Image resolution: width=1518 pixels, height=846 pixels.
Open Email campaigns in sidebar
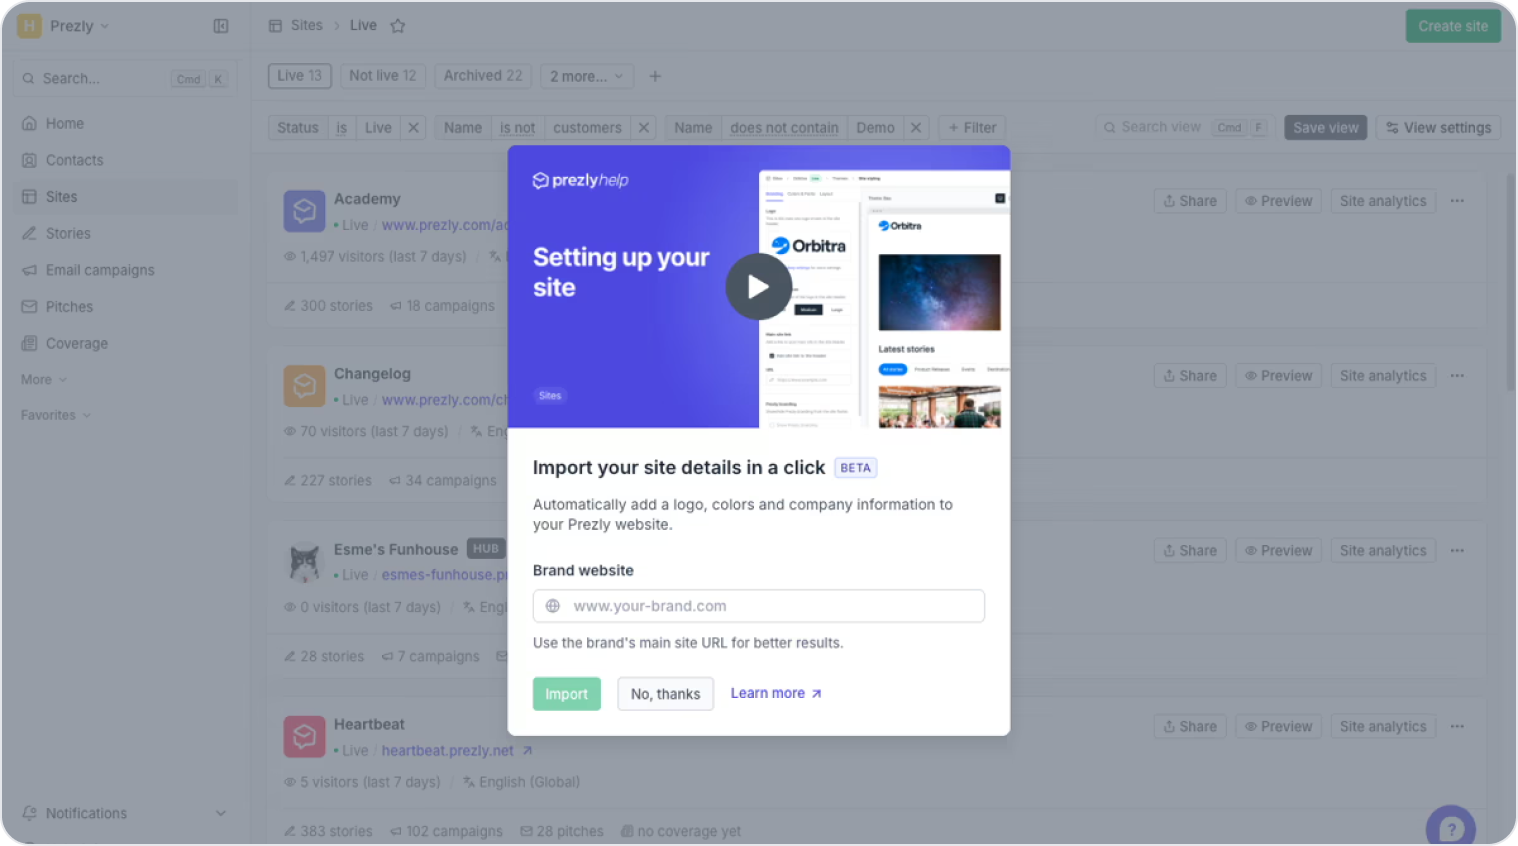[x=99, y=270]
